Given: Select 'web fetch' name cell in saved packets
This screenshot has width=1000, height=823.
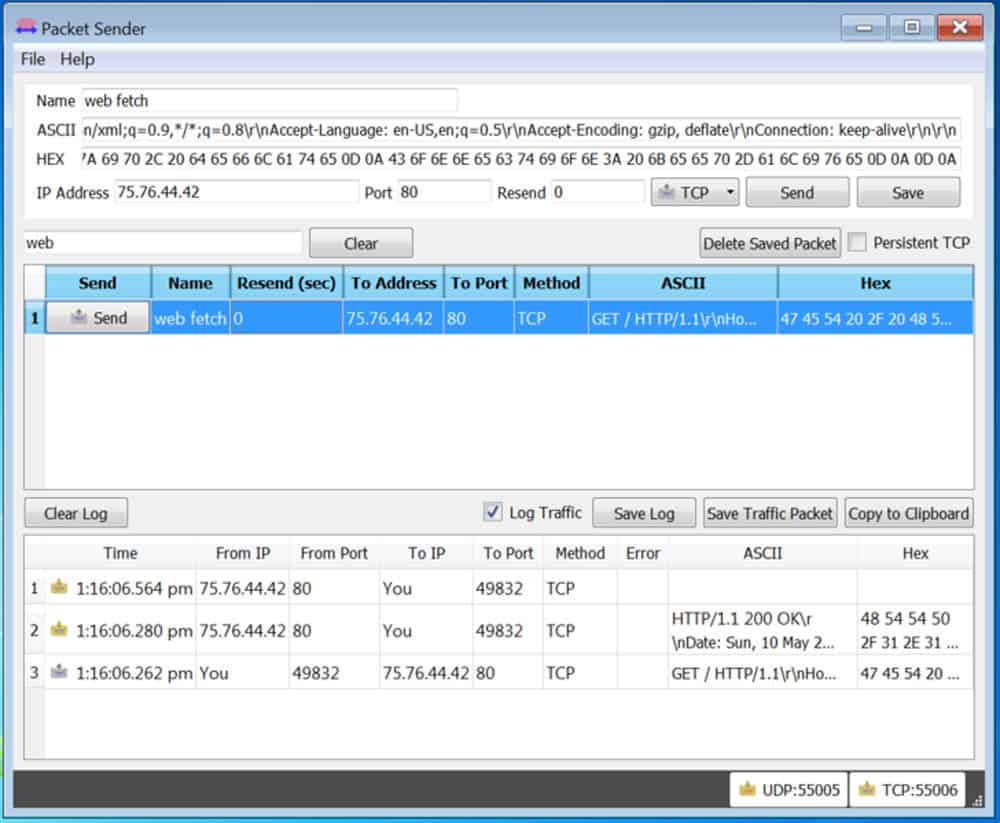Looking at the screenshot, I should point(190,318).
